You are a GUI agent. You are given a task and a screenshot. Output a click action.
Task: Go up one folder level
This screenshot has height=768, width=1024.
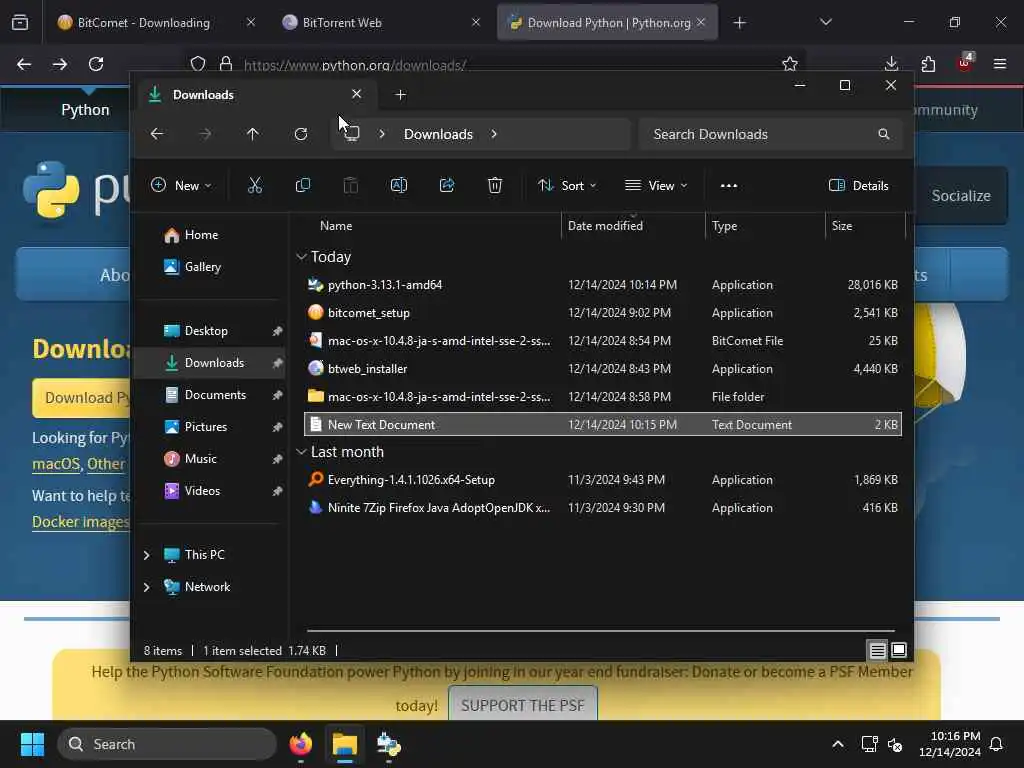253,134
